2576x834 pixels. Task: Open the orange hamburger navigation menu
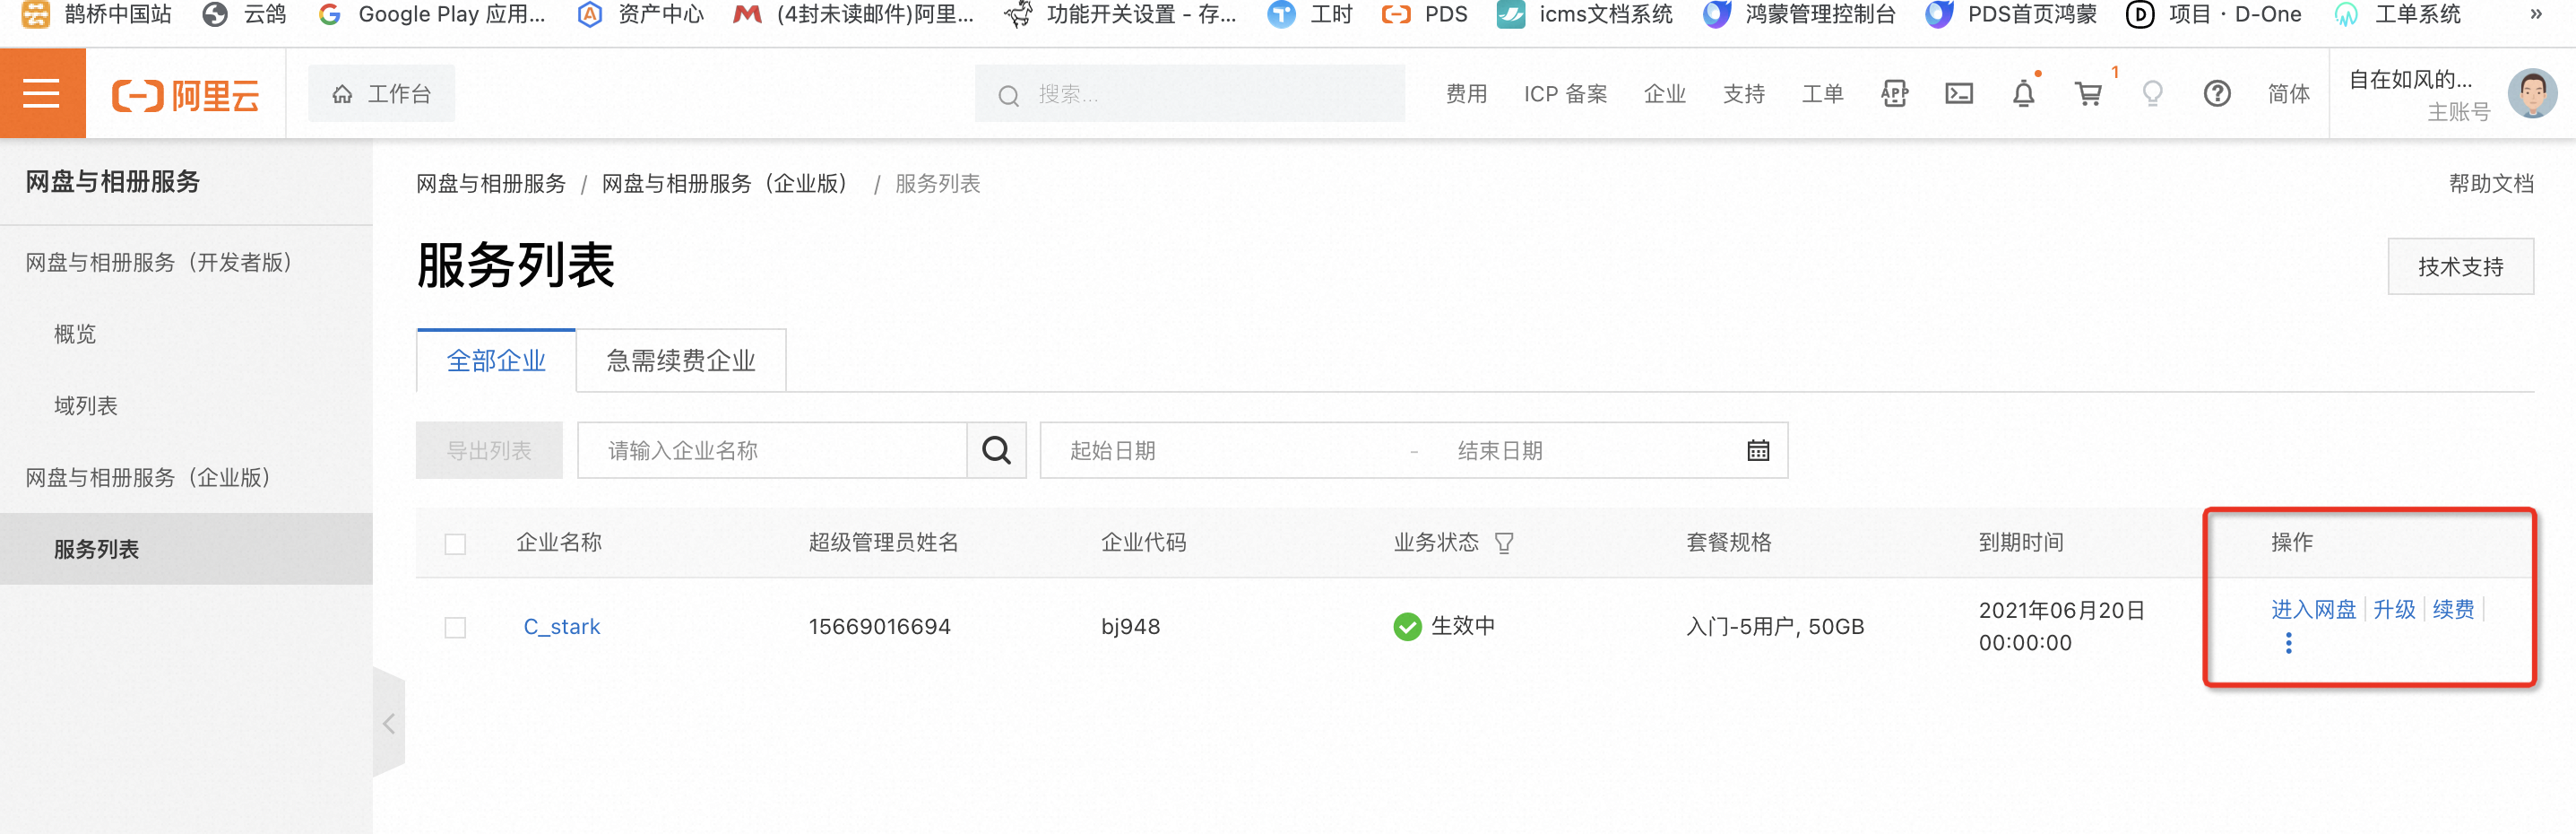[42, 94]
